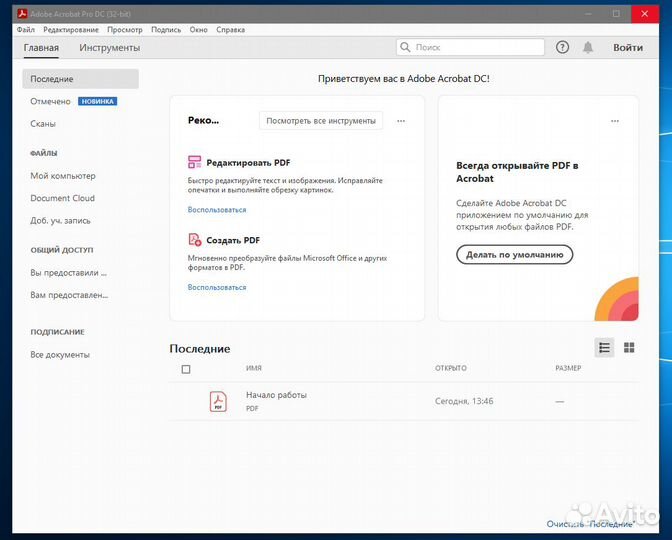Open Вам предоставлен shared list
672x540 pixels.
pyautogui.click(x=69, y=295)
